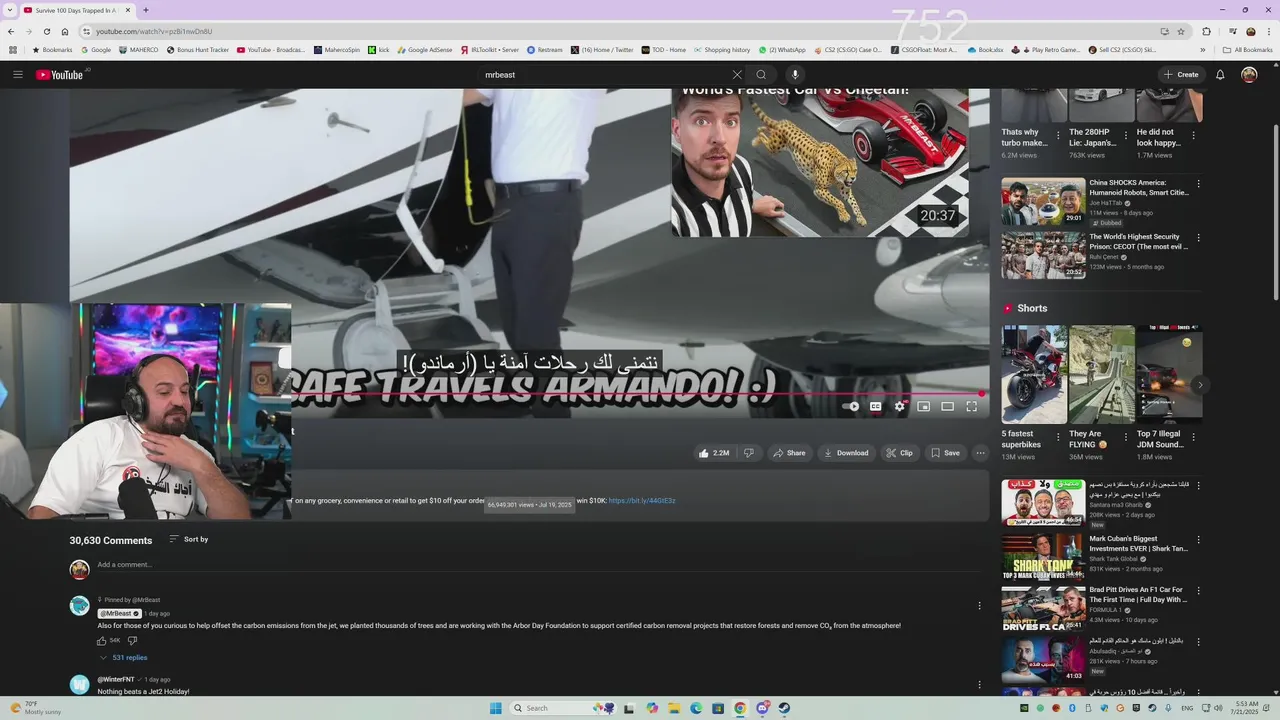Toggle closed captions in the player
The image size is (1280, 720).
click(x=876, y=407)
